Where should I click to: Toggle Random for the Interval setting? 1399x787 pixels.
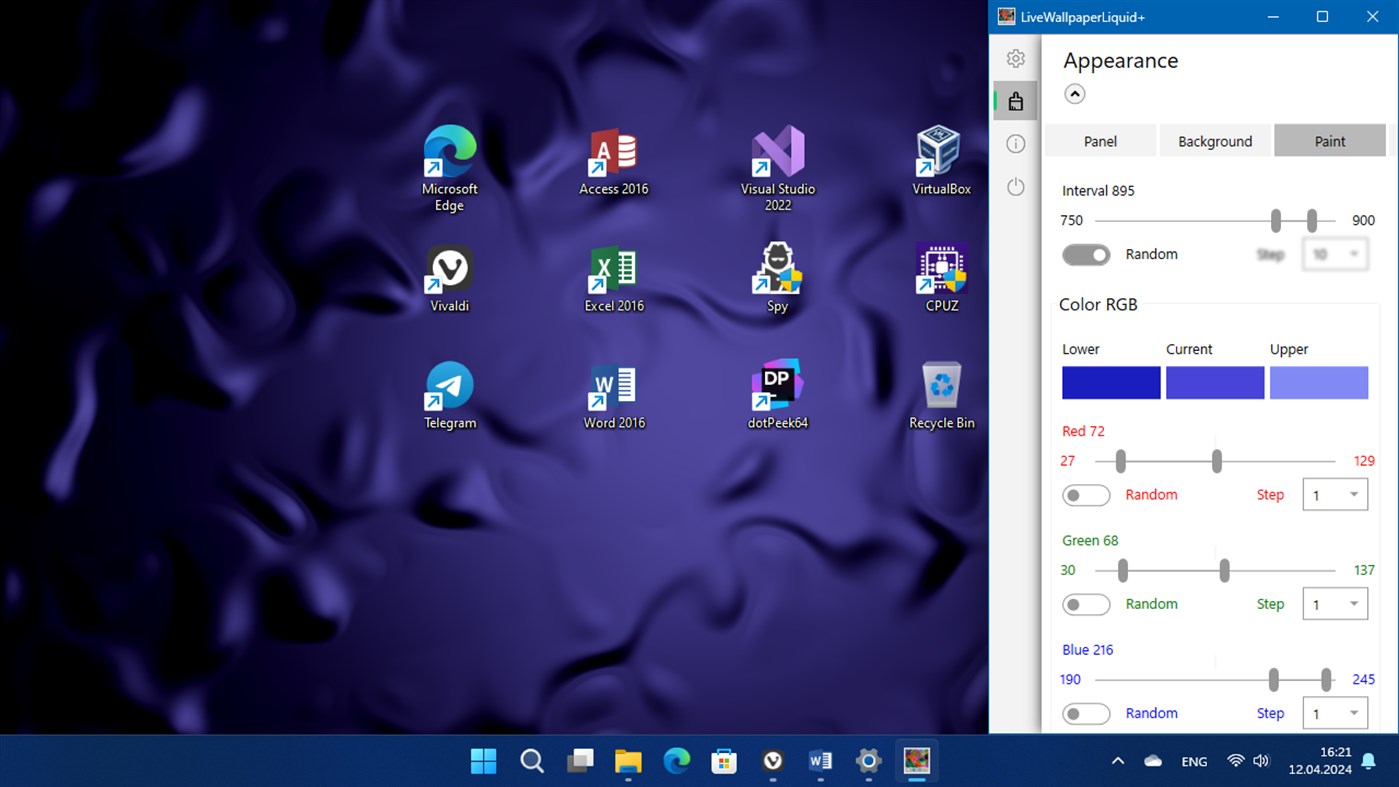pos(1086,255)
